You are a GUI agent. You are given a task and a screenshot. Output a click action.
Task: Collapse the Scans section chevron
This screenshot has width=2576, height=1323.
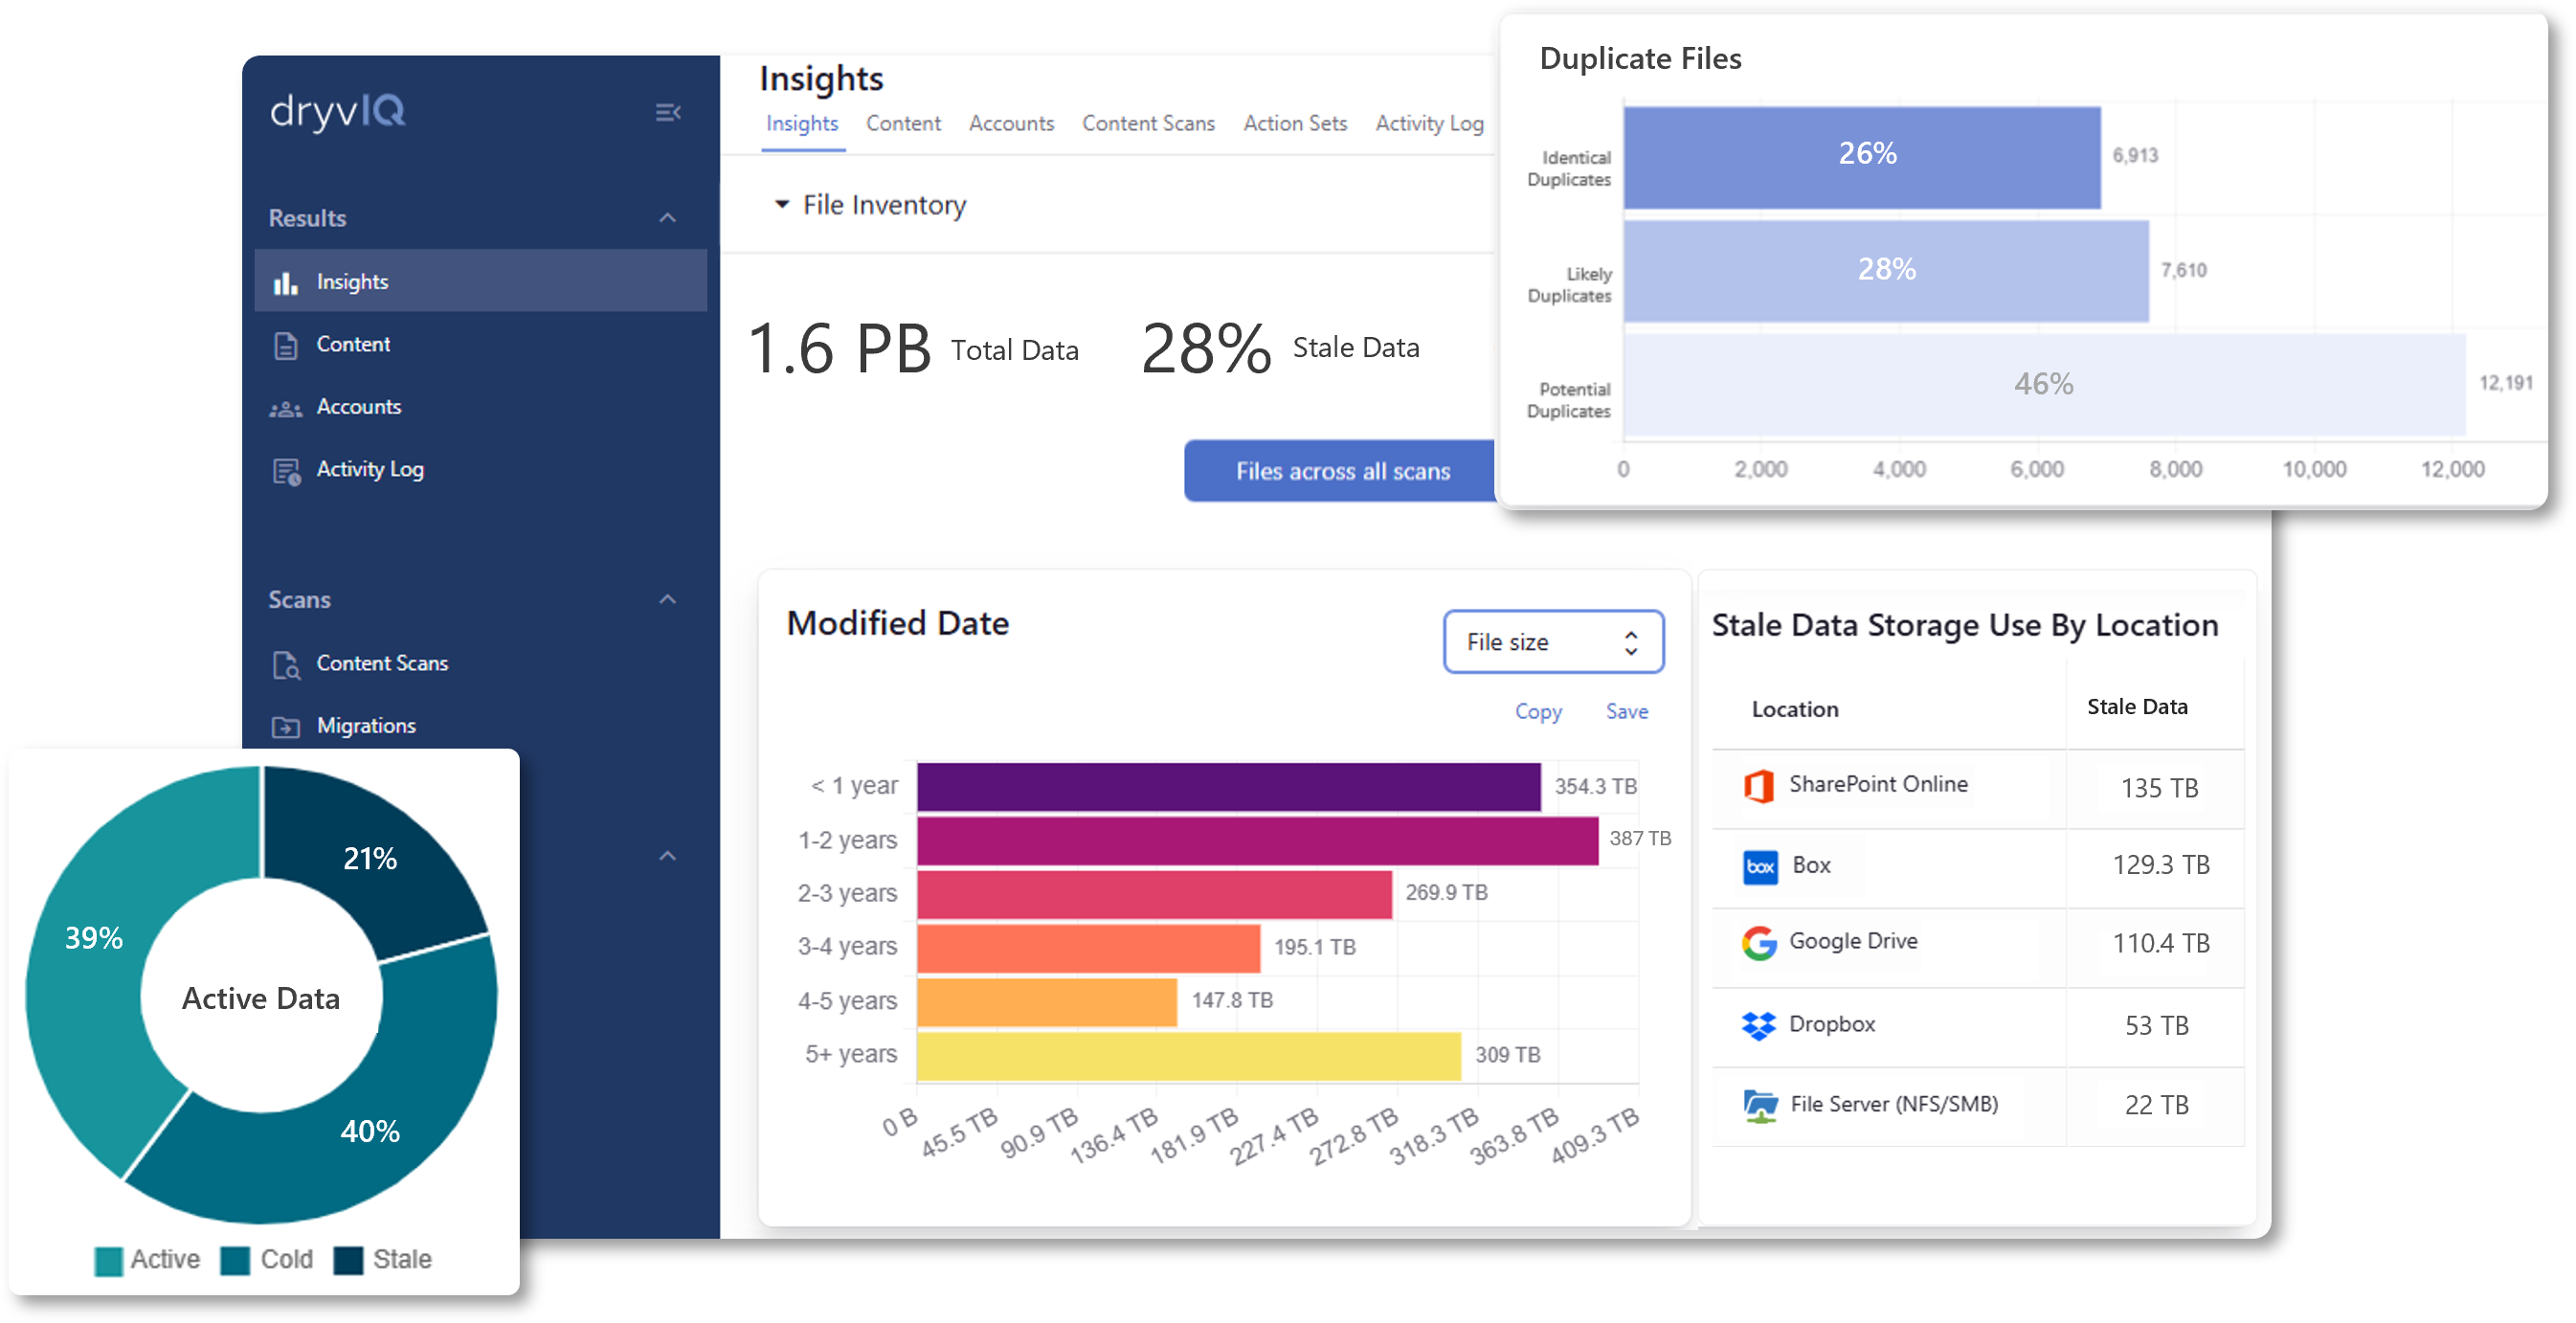click(668, 600)
